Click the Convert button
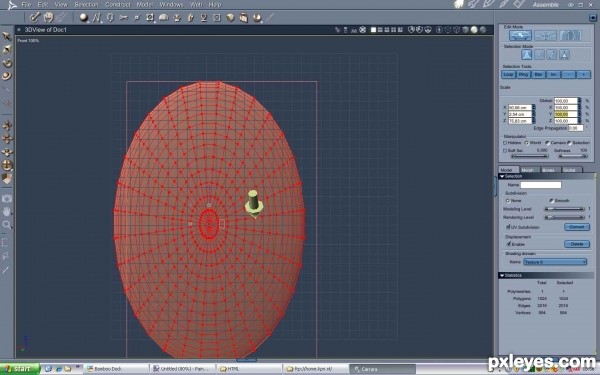Screen dimensions: 600x375 pyautogui.click(x=577, y=227)
